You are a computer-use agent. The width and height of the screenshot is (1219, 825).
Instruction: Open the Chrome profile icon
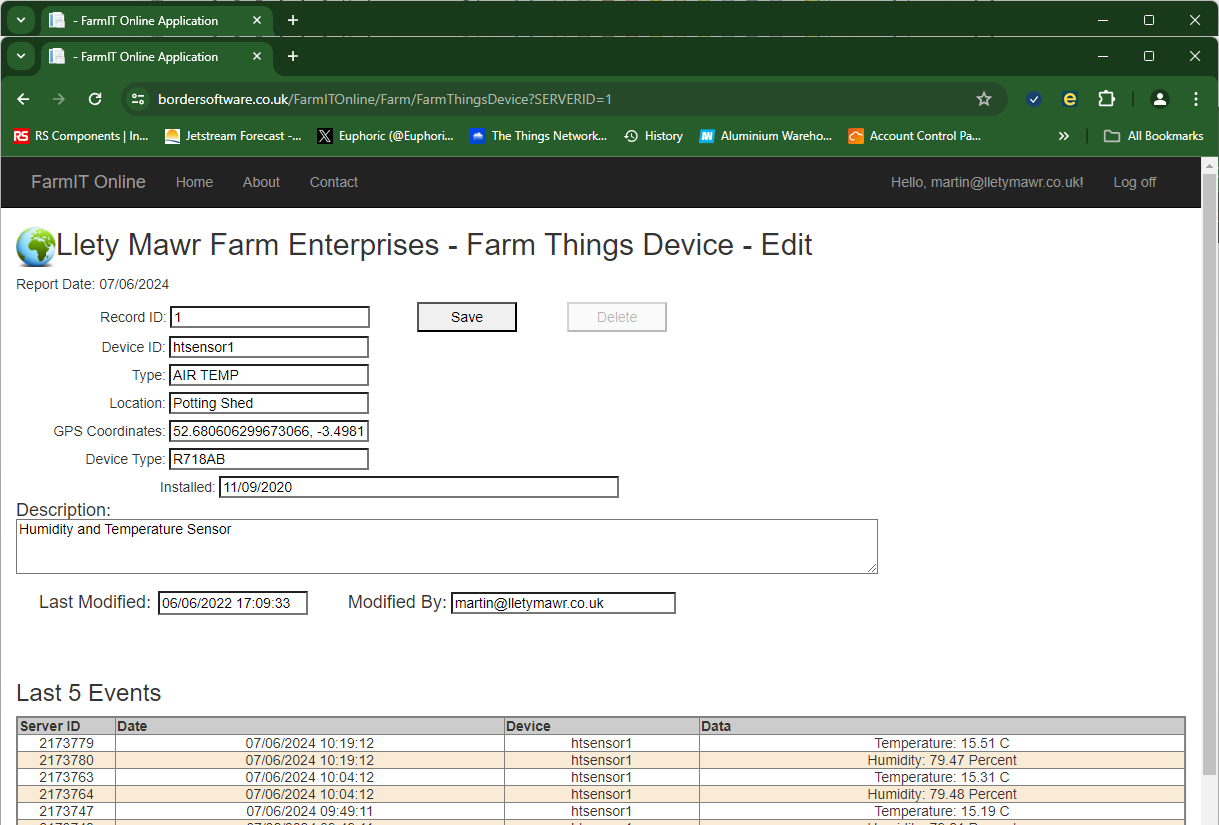pyautogui.click(x=1160, y=99)
